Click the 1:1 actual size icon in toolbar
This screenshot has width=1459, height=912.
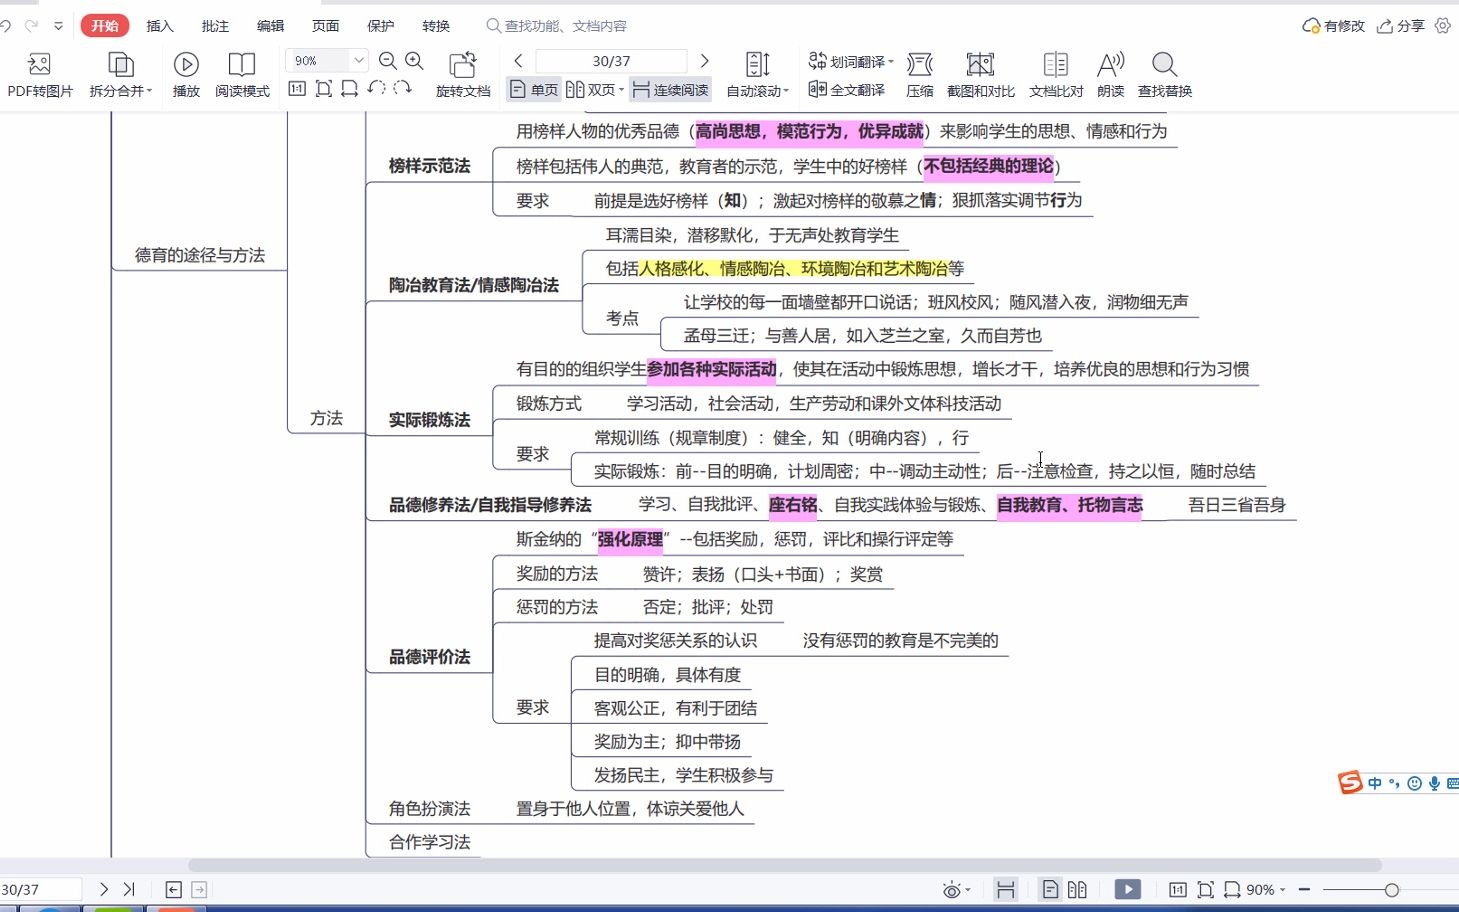pos(297,88)
